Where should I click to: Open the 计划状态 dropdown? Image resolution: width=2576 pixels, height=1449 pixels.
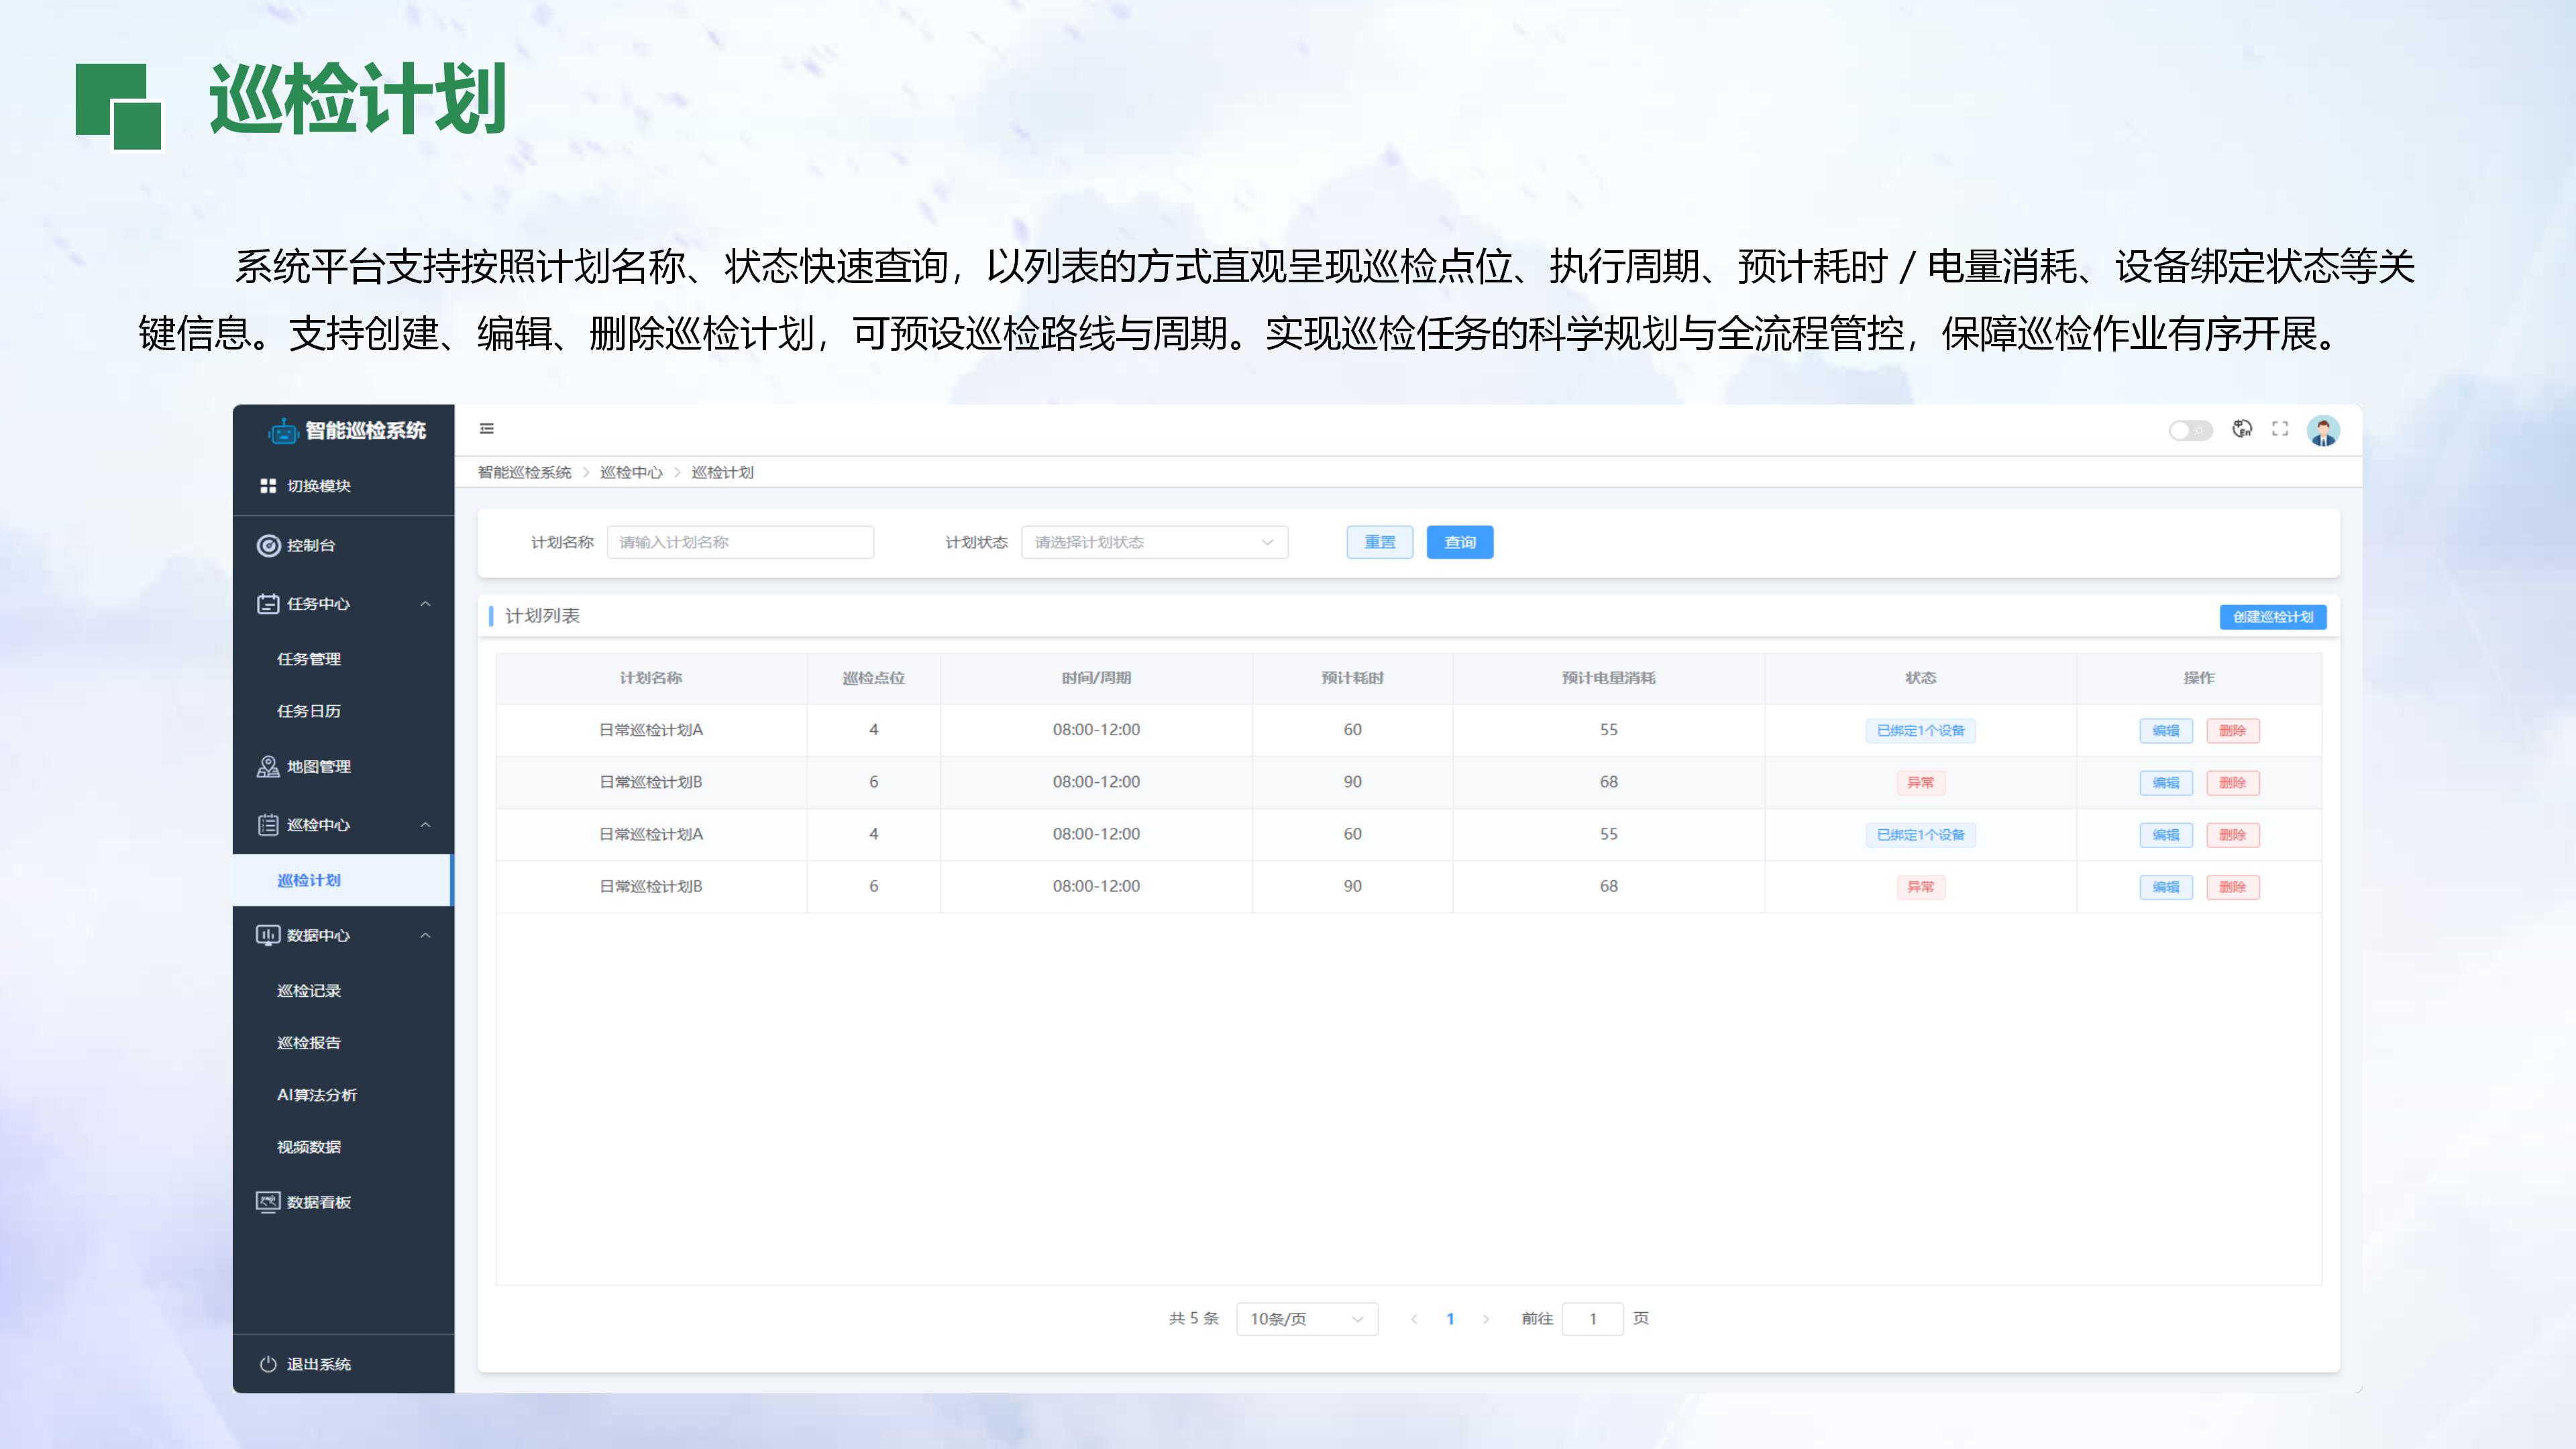click(x=1155, y=542)
